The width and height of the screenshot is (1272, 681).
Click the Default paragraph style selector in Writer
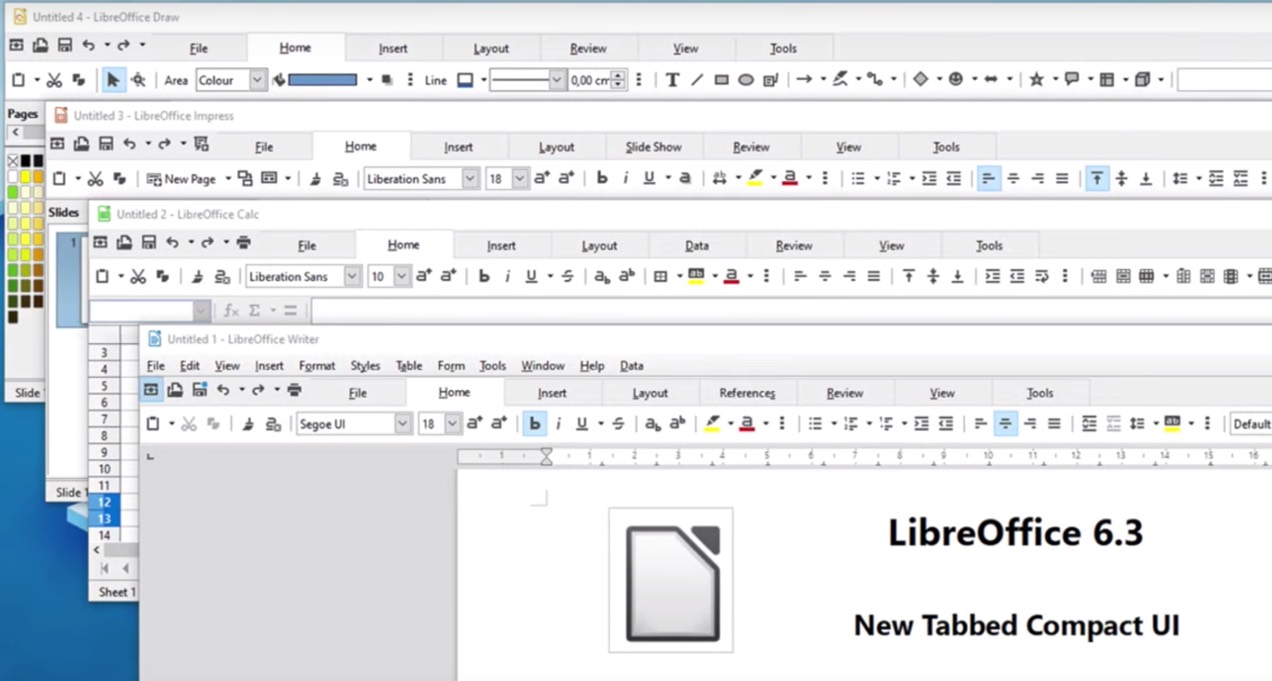1251,423
